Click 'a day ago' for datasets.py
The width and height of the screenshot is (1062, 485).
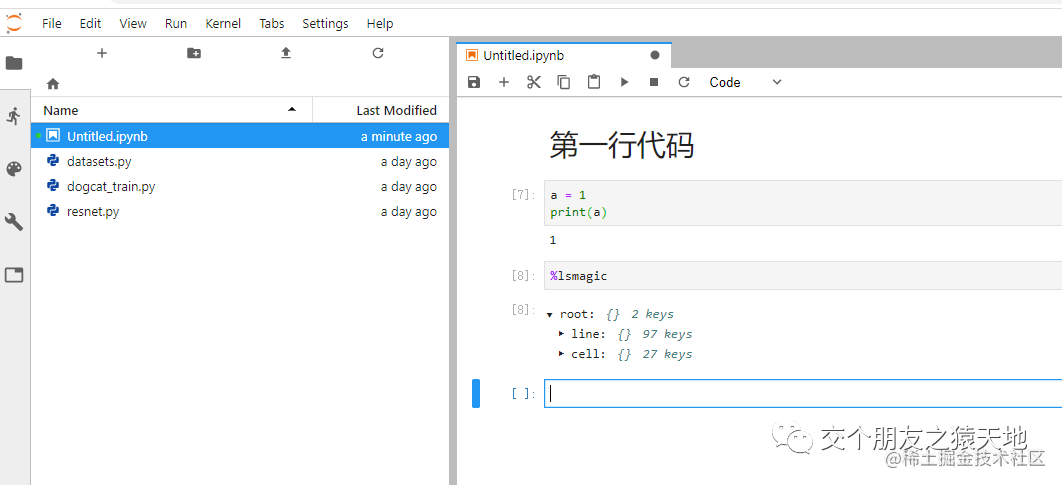coord(408,161)
